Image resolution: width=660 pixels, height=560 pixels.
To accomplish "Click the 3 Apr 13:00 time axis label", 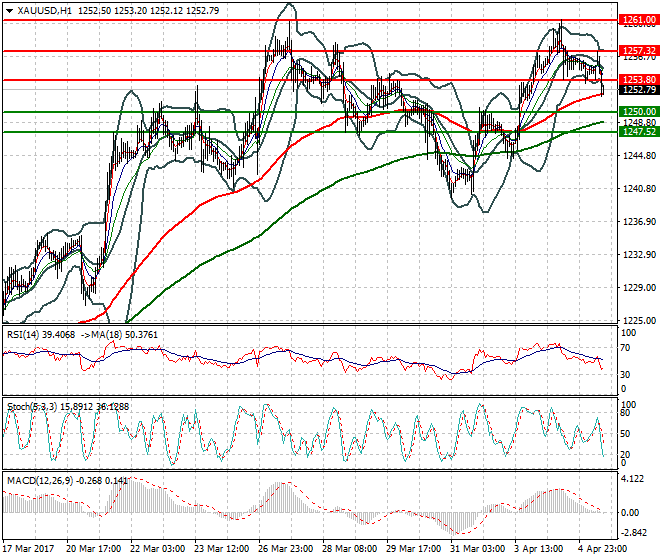I will point(539,549).
